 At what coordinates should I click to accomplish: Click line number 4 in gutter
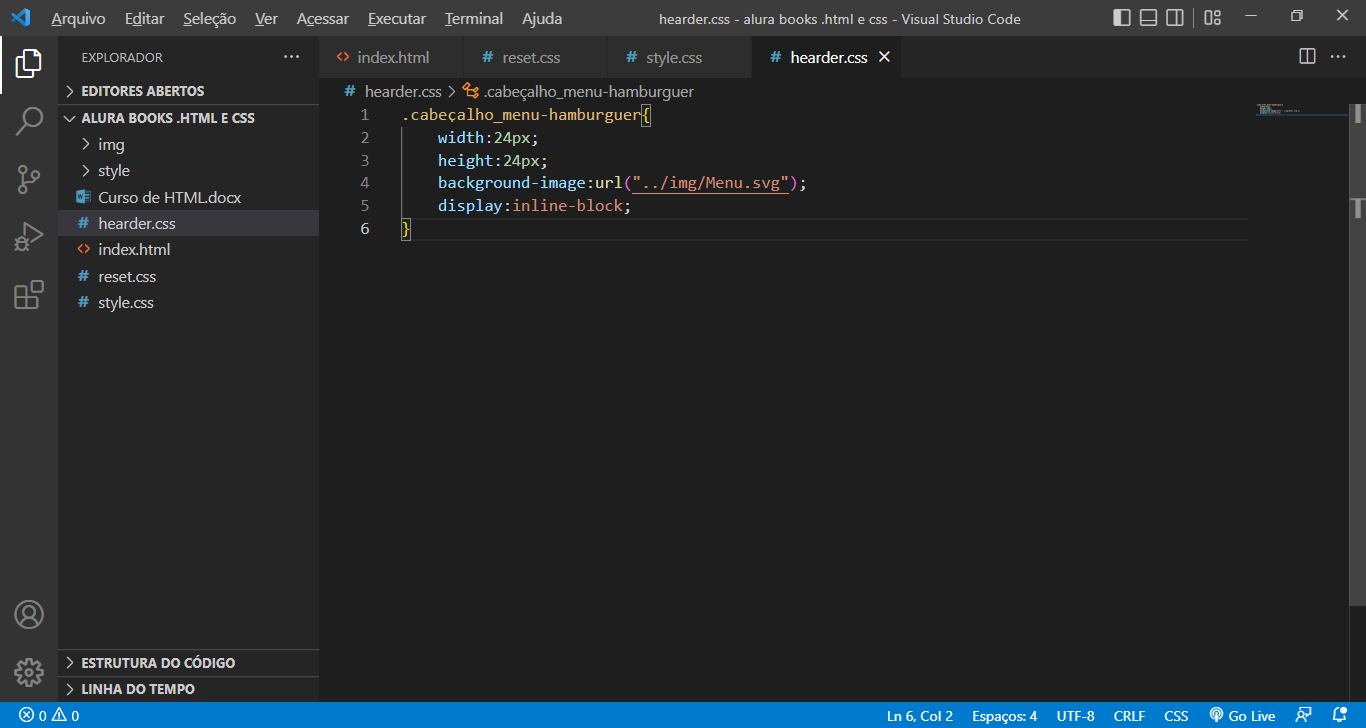pos(365,183)
